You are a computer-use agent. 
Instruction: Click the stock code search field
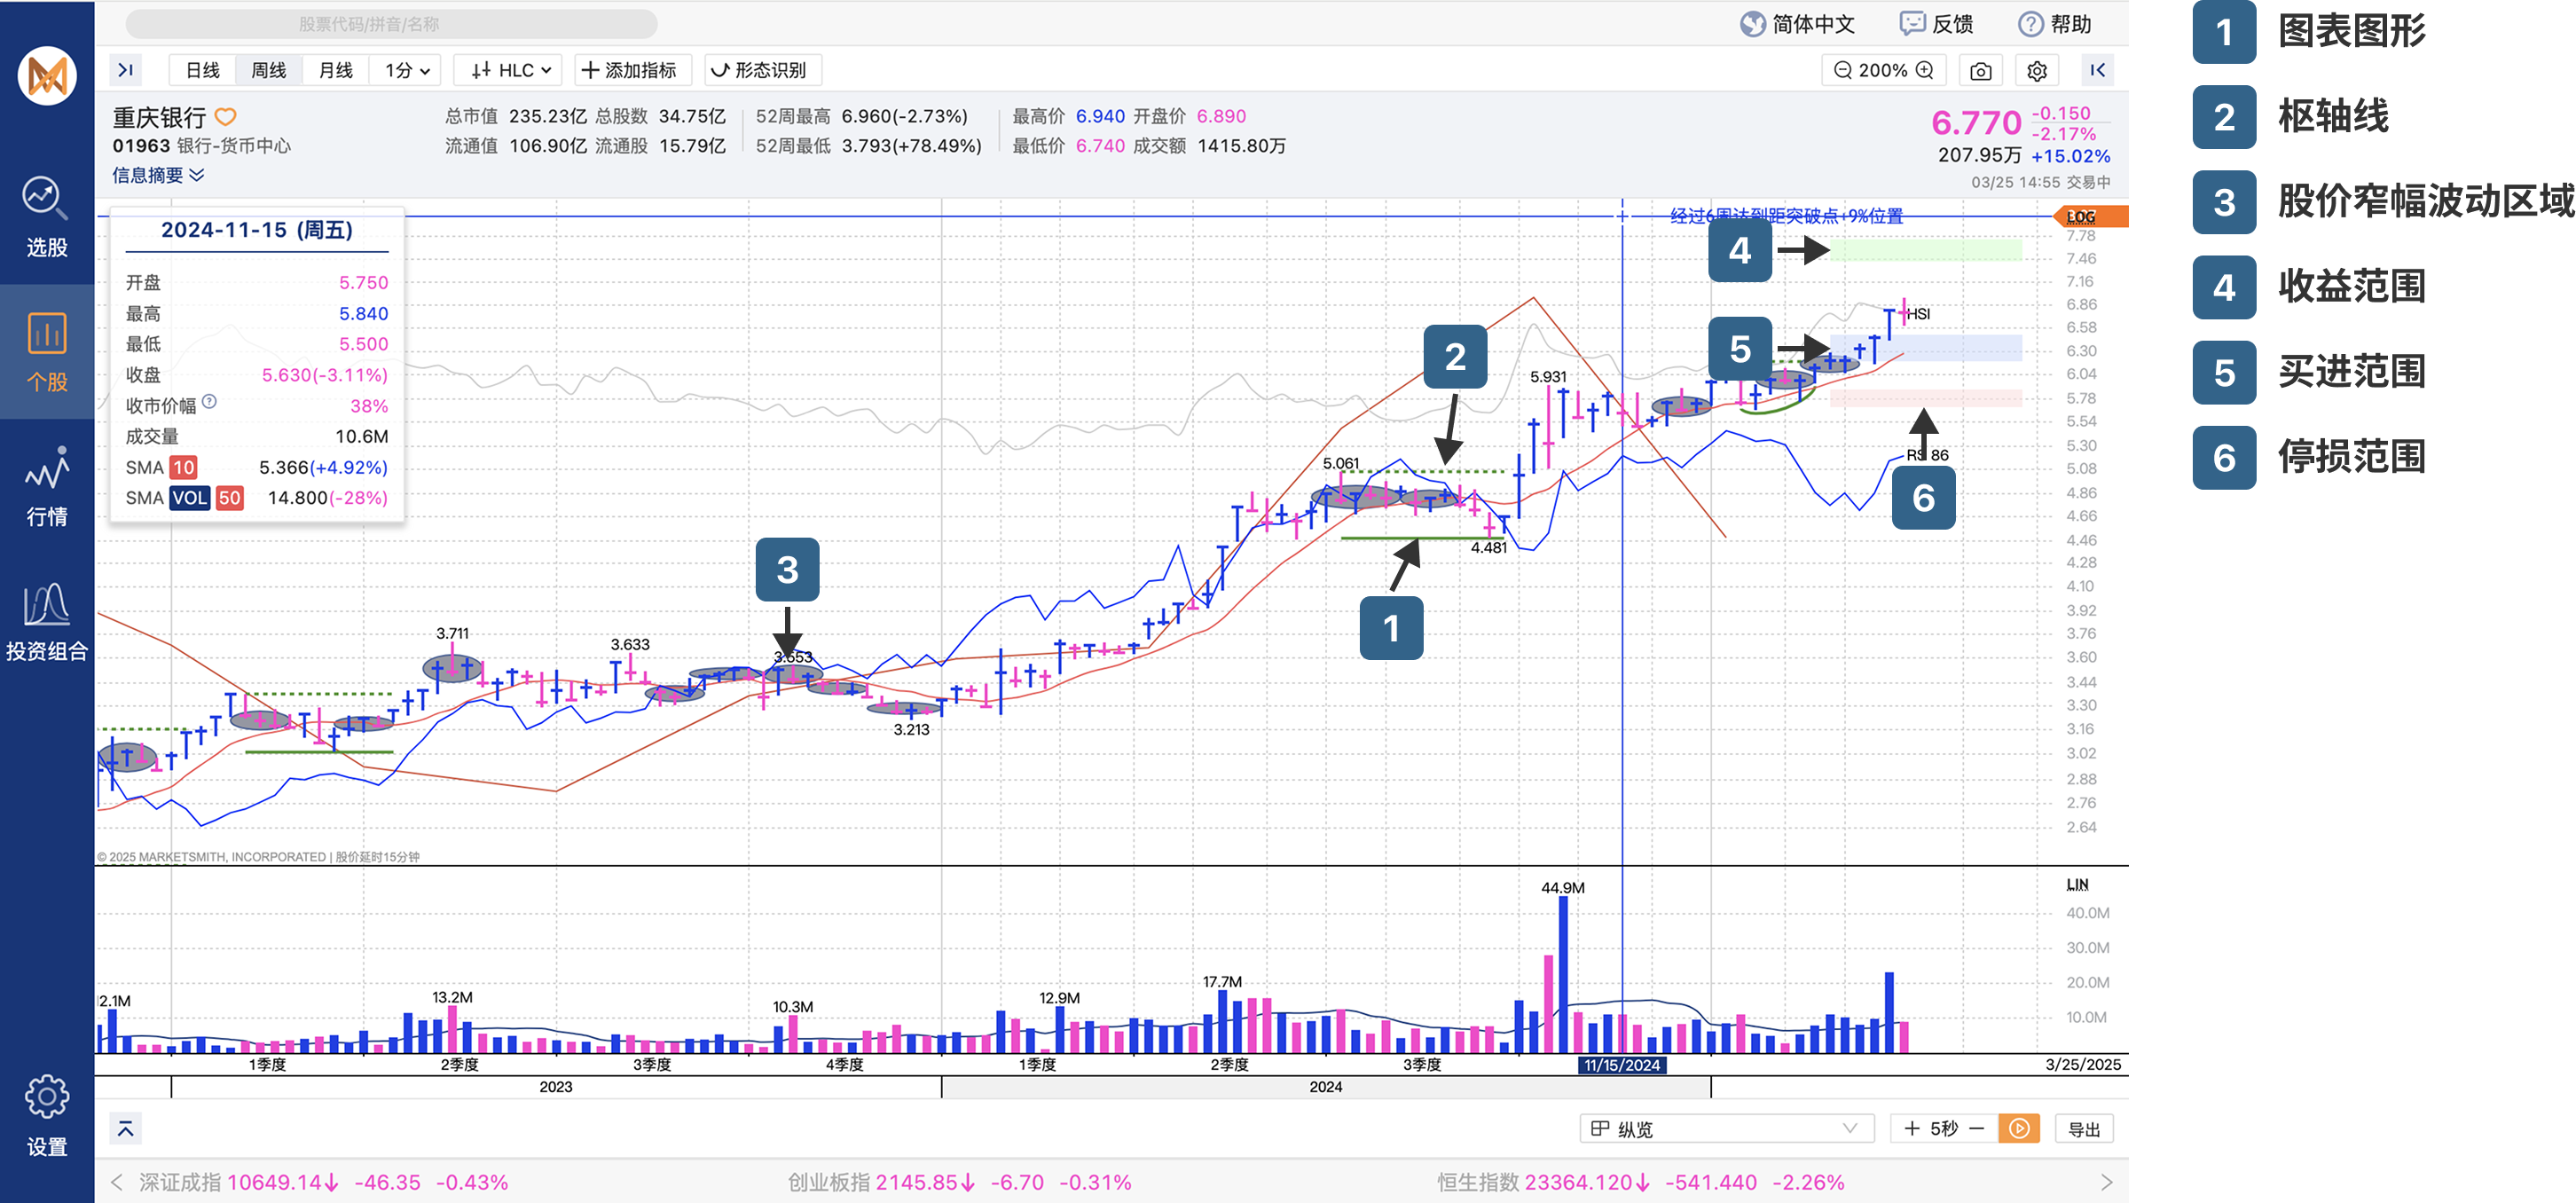tap(391, 24)
